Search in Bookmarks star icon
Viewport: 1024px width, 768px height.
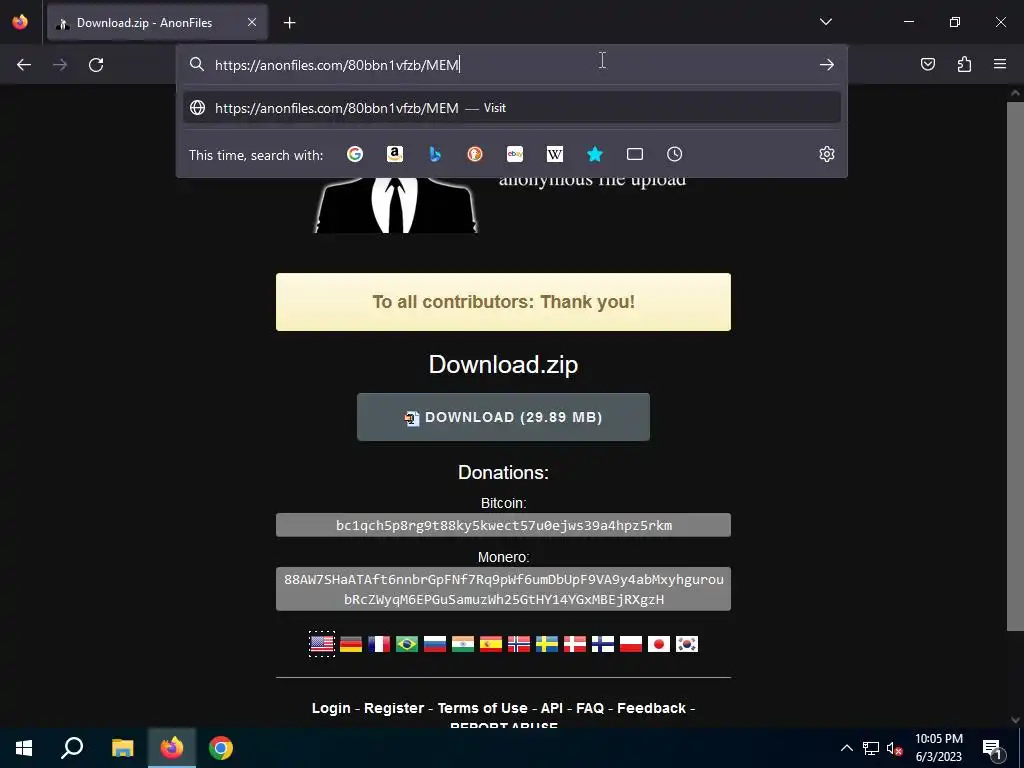595,154
